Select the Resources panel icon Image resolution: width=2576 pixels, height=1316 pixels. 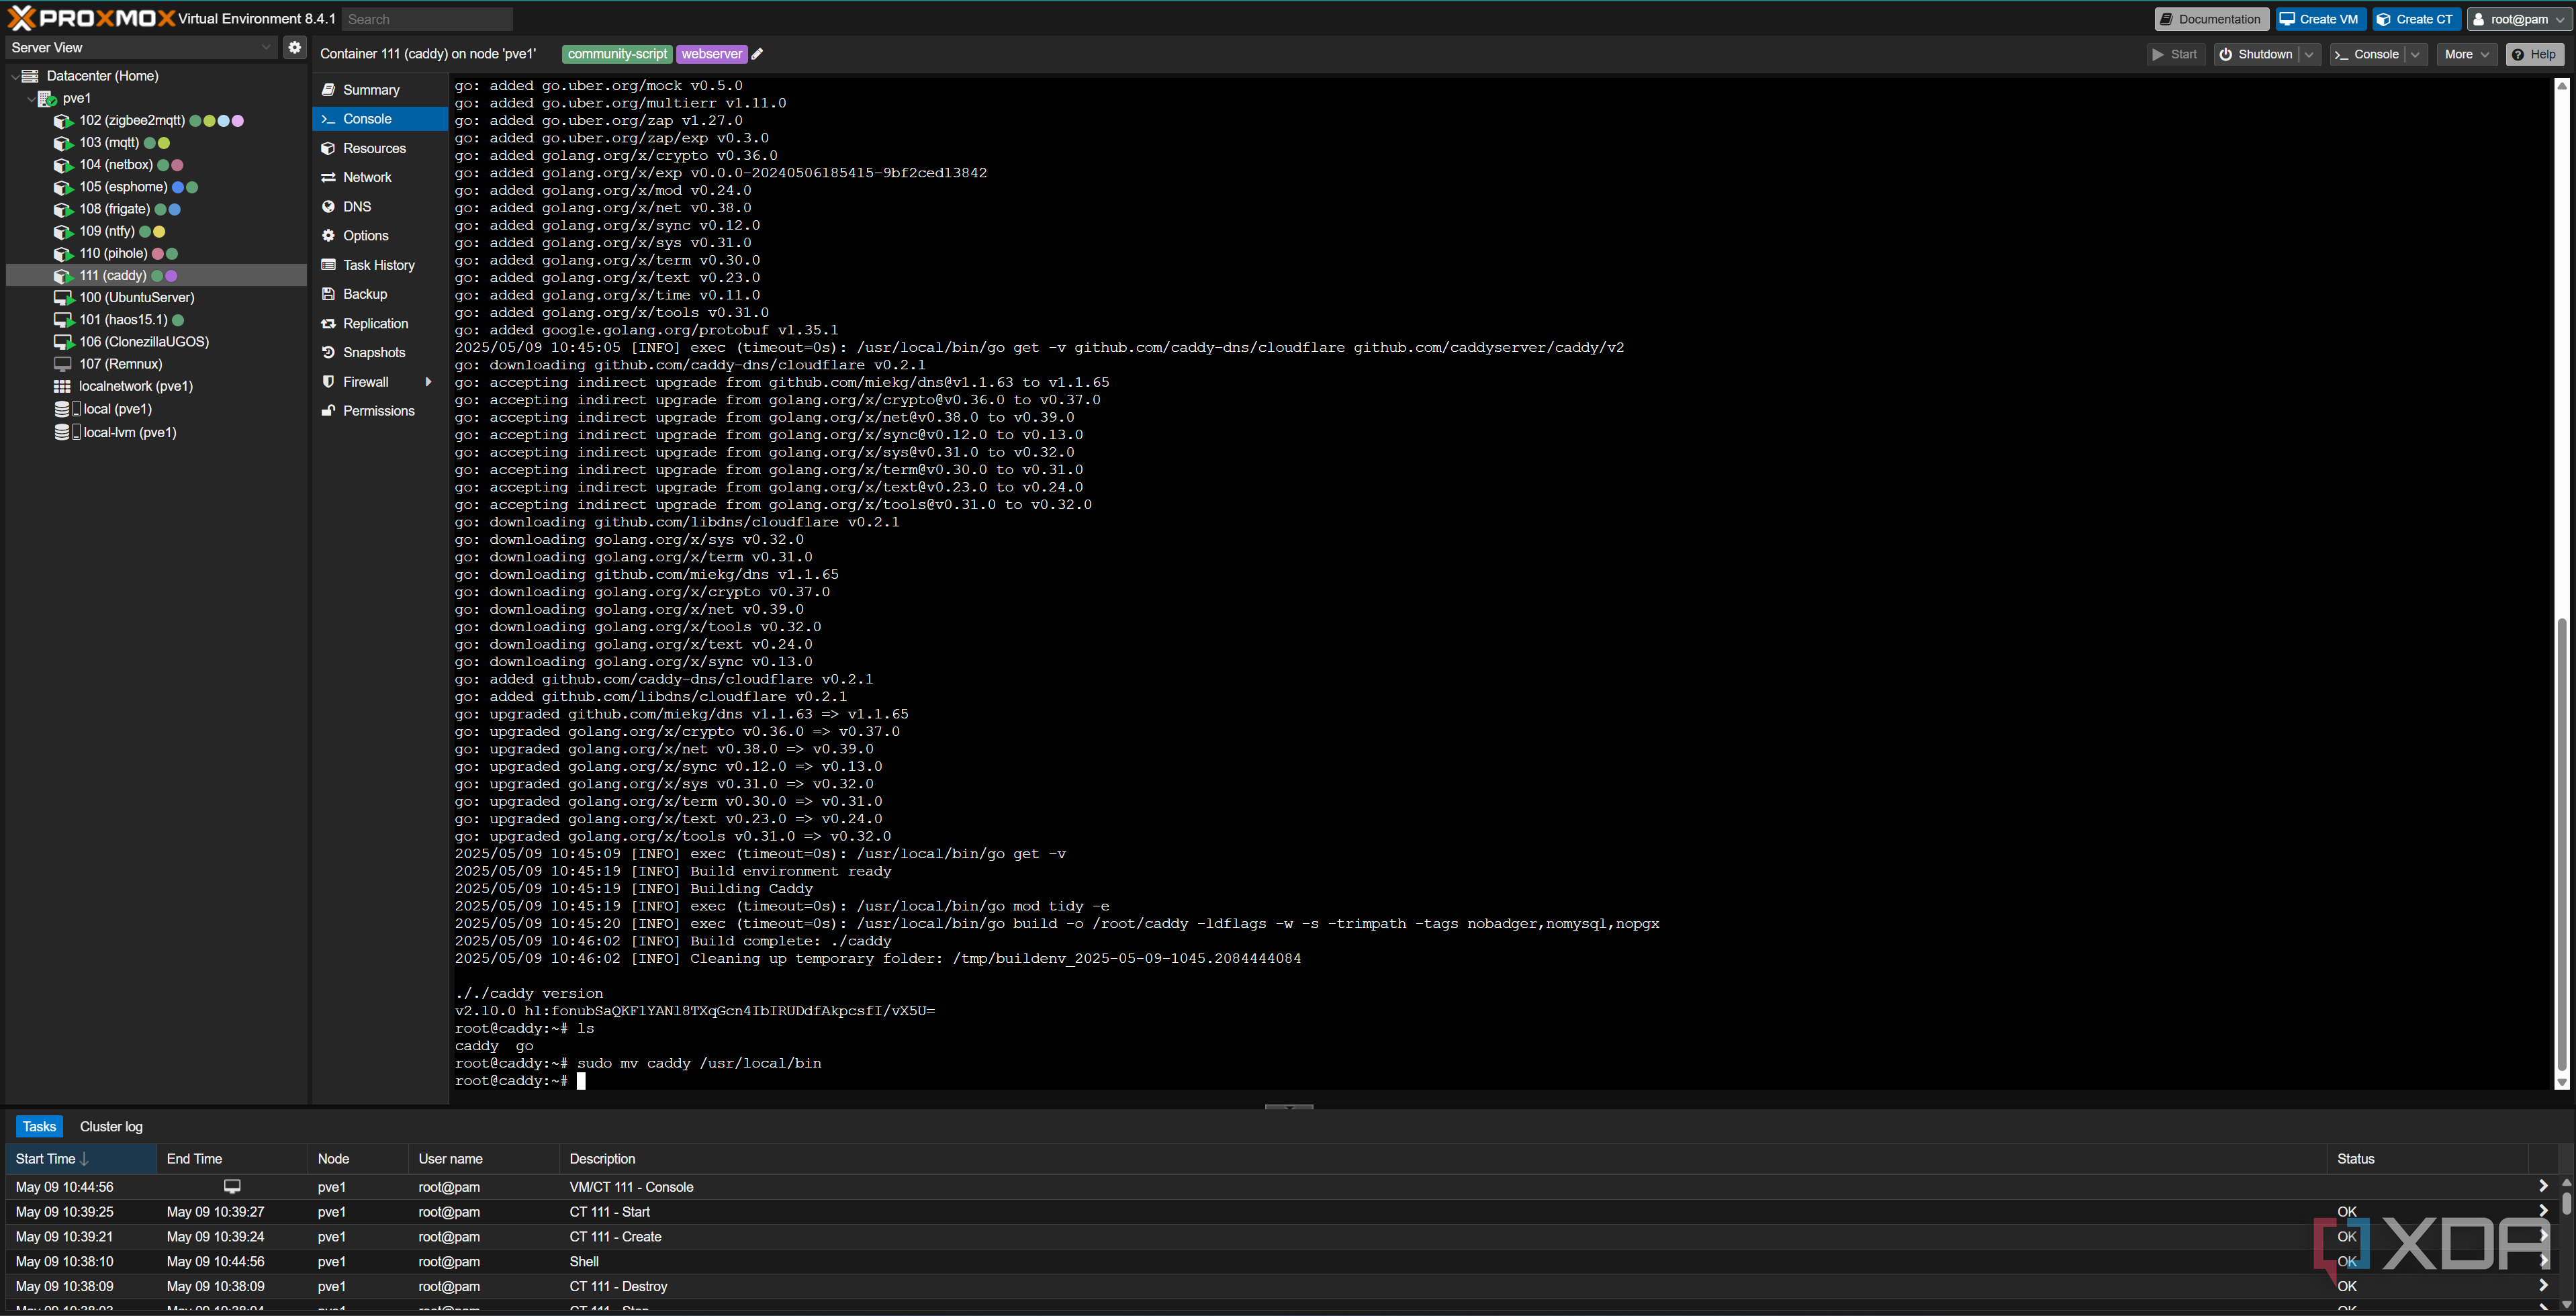[x=329, y=148]
